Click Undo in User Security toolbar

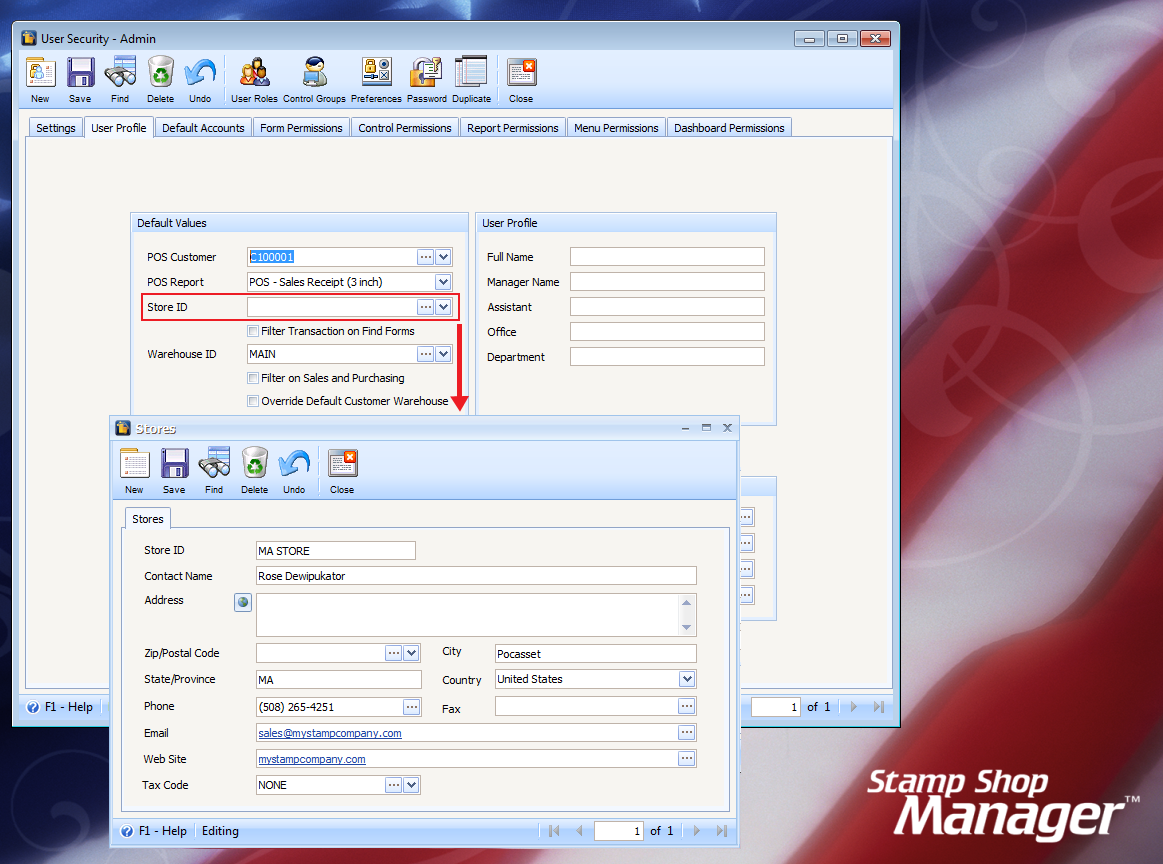[200, 79]
